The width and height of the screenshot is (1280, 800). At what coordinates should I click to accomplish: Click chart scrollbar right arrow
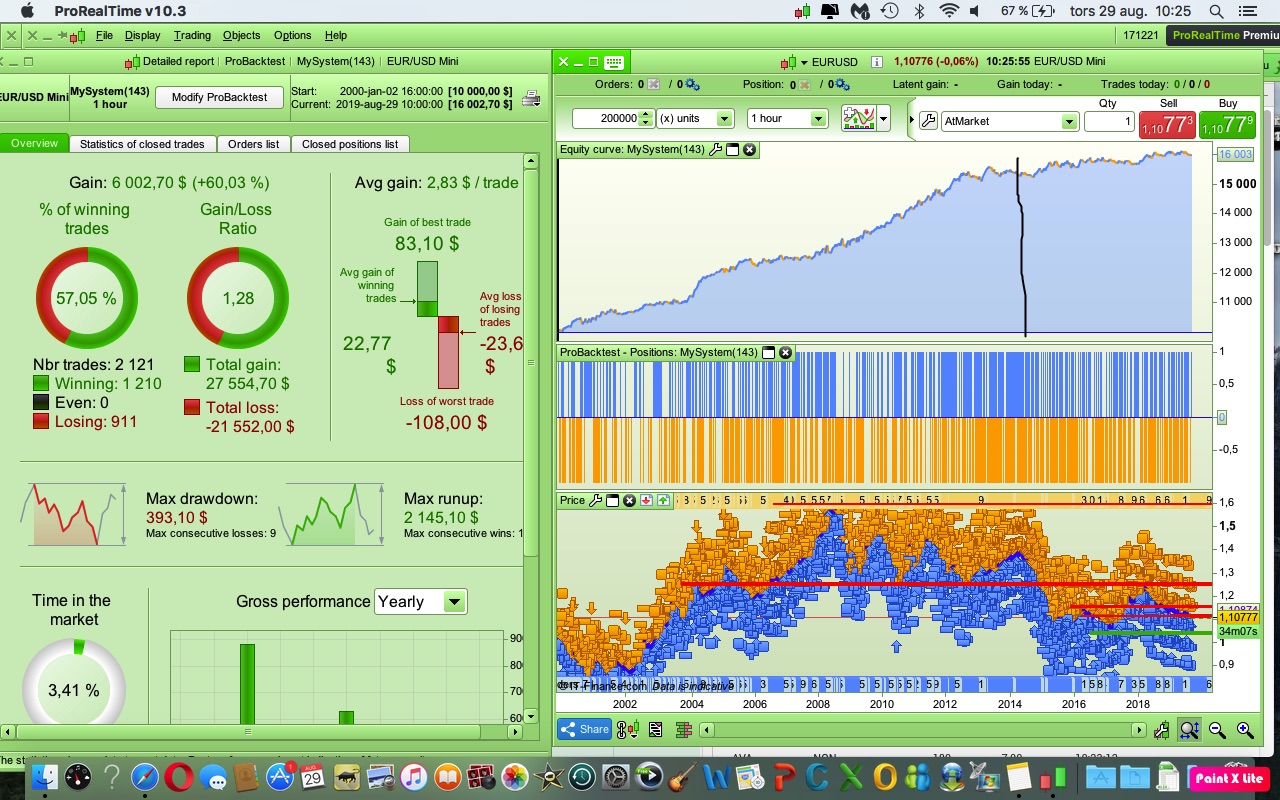[x=1138, y=731]
